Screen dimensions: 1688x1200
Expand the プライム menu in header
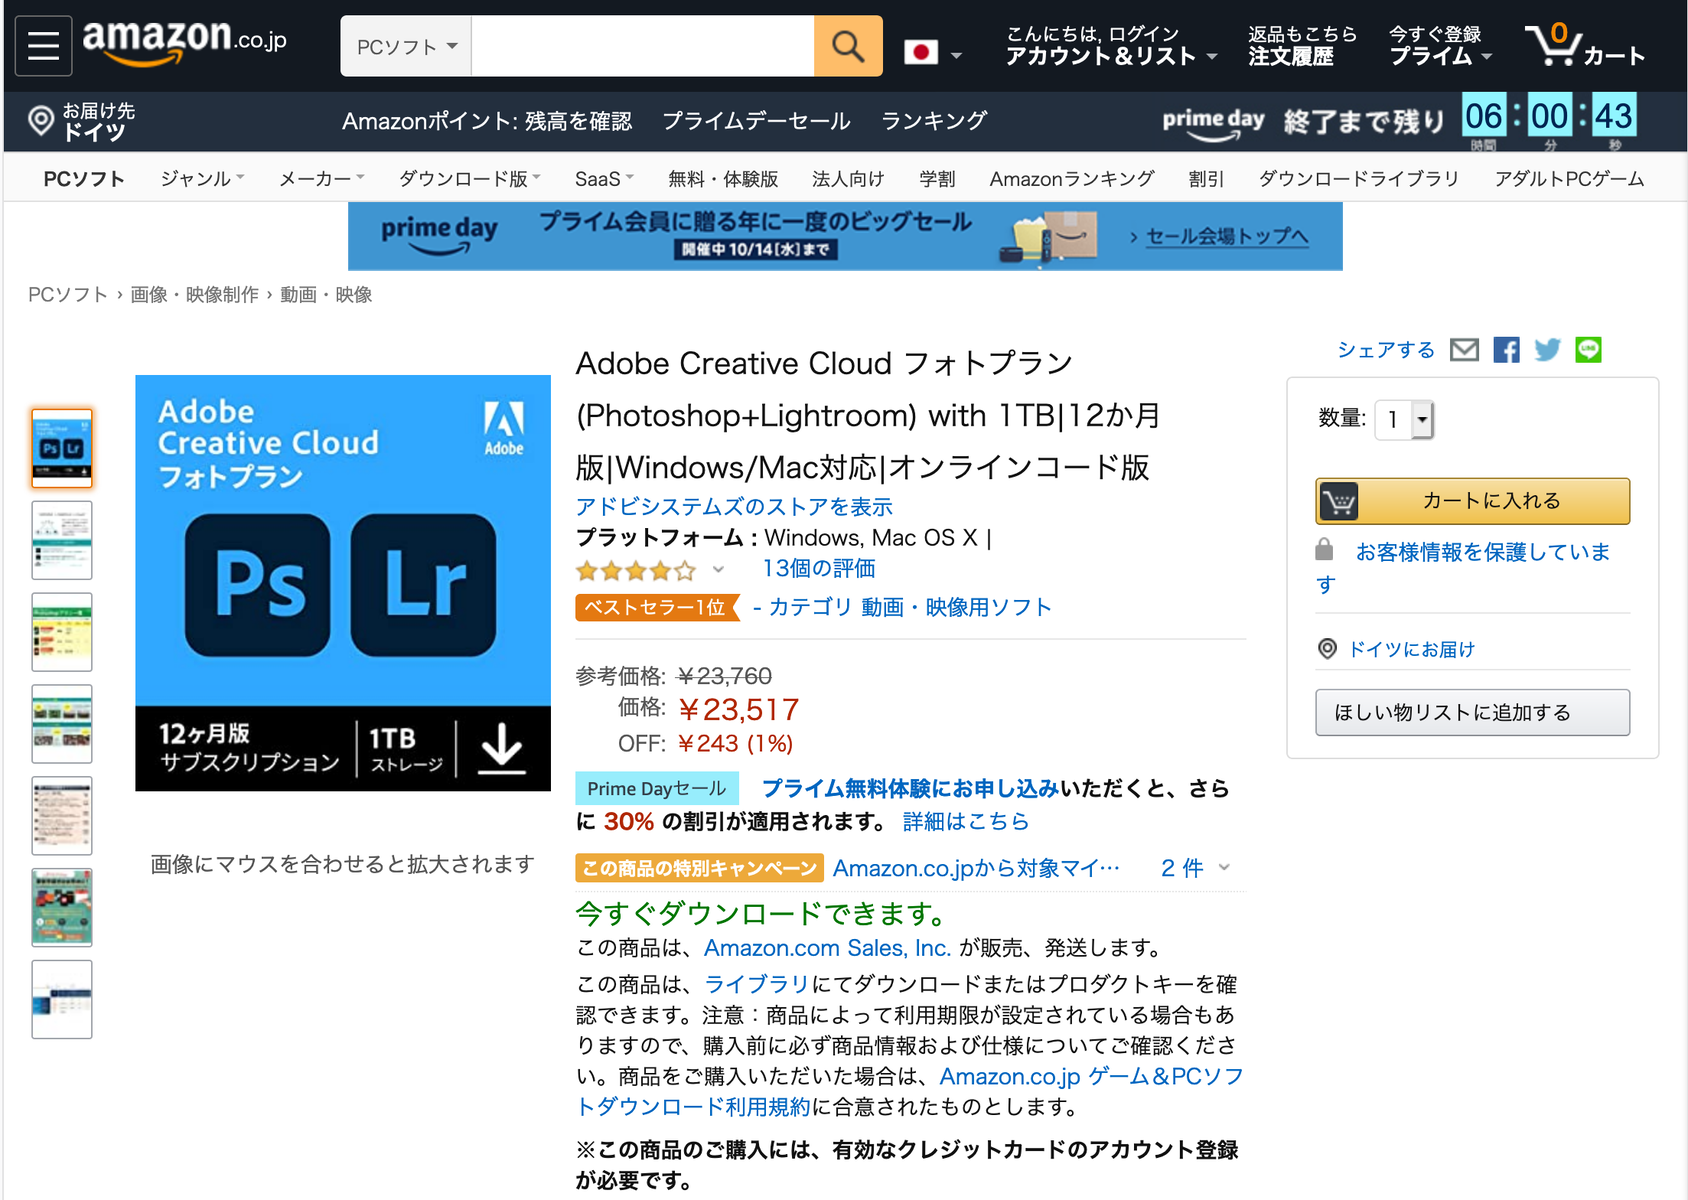(1440, 46)
